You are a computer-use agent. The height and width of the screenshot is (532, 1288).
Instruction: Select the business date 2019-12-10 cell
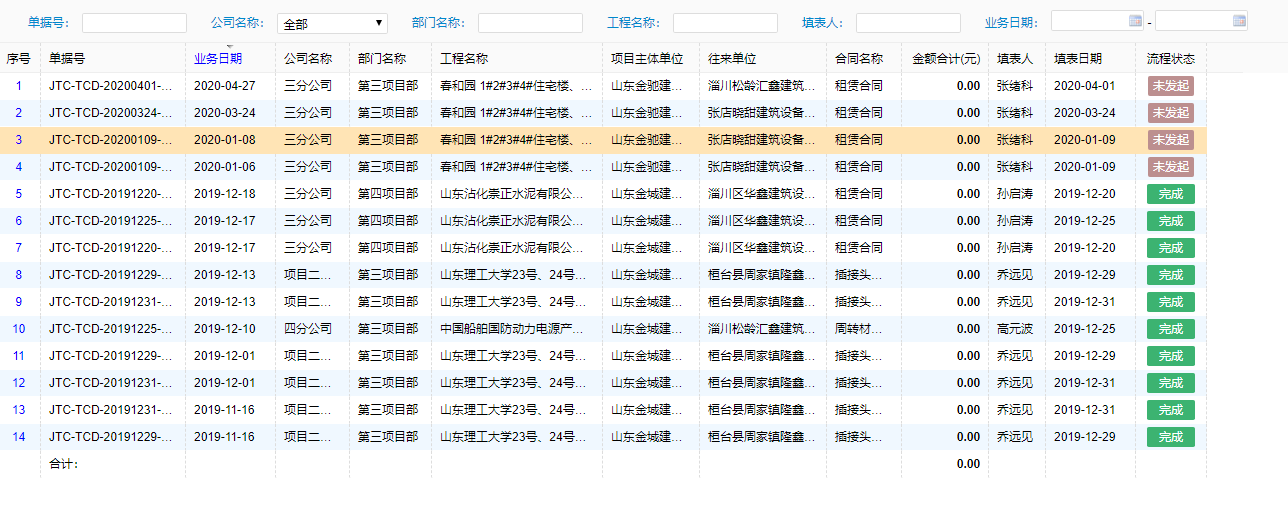click(x=225, y=329)
